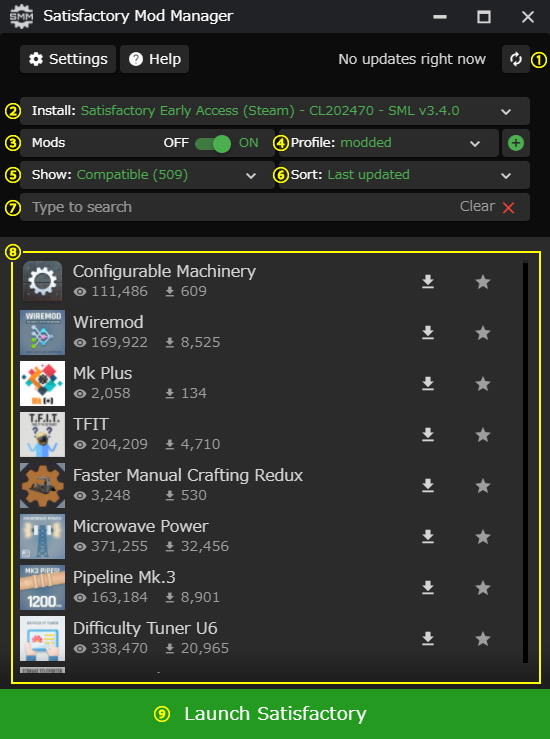The height and width of the screenshot is (739, 550).
Task: Open the Install game version dropdown
Action: (275, 111)
